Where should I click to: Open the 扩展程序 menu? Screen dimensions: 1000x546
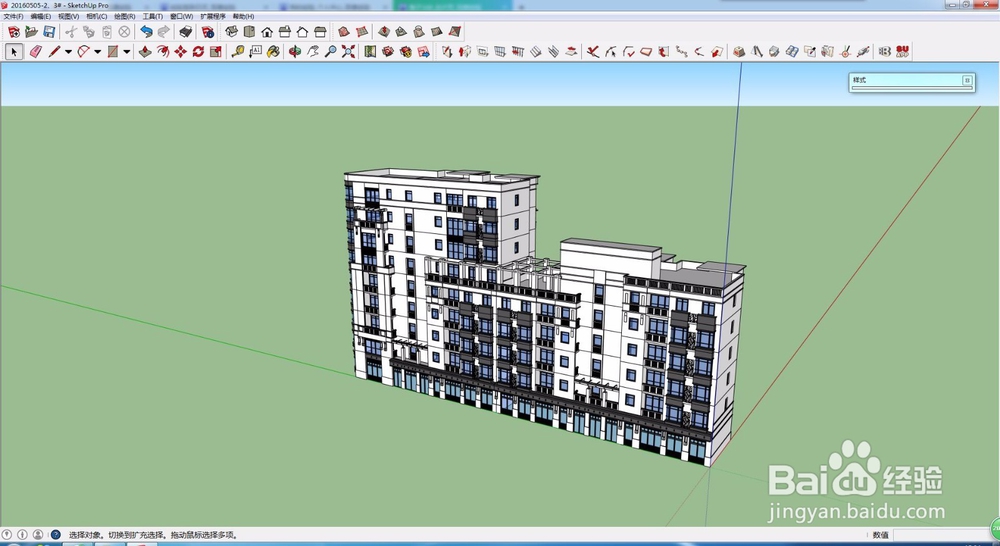(213, 16)
